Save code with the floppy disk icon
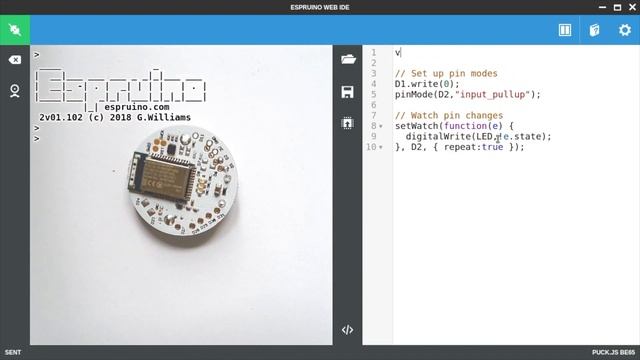The width and height of the screenshot is (640, 360). pos(347,92)
